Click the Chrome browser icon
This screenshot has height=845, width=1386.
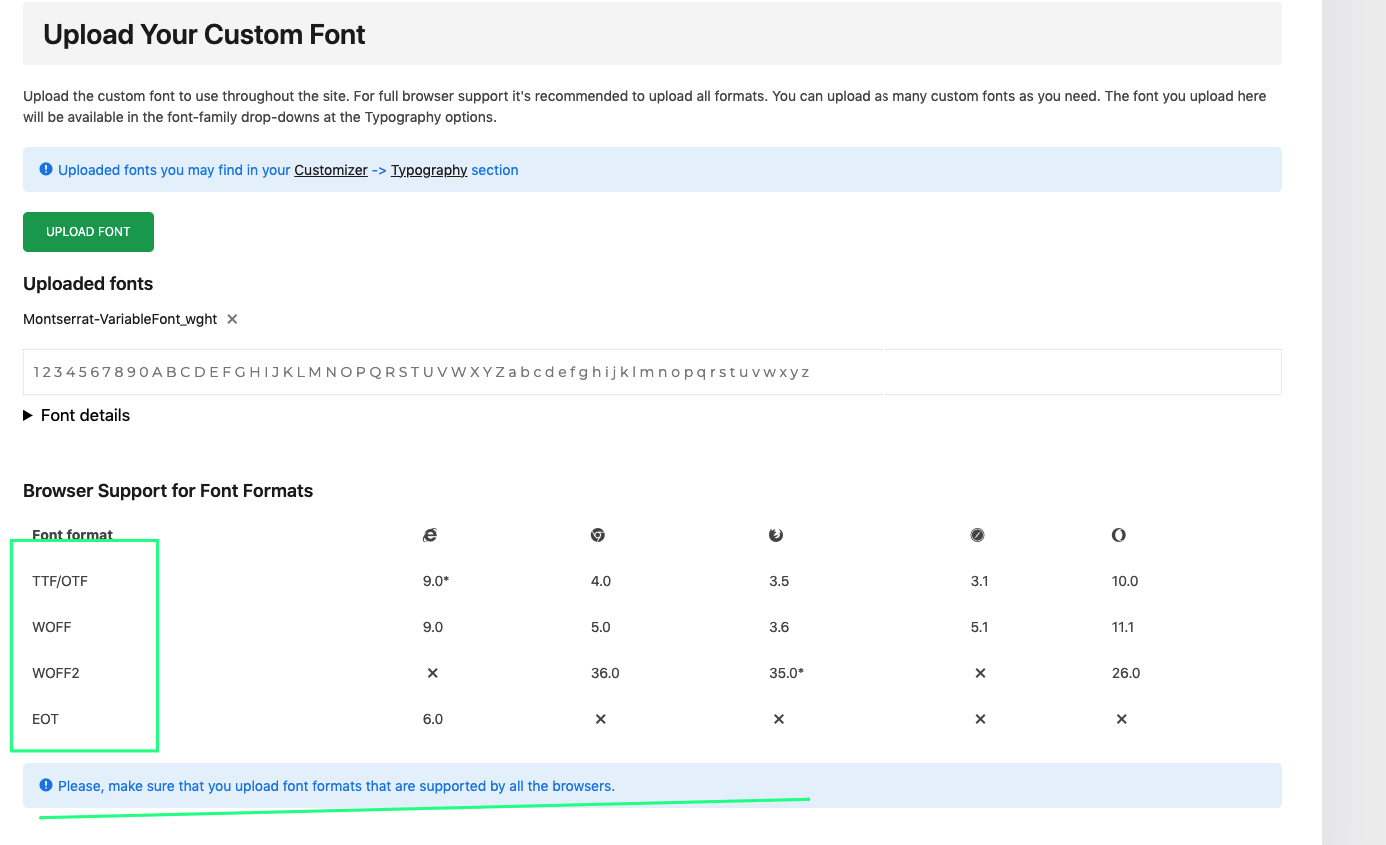click(598, 535)
